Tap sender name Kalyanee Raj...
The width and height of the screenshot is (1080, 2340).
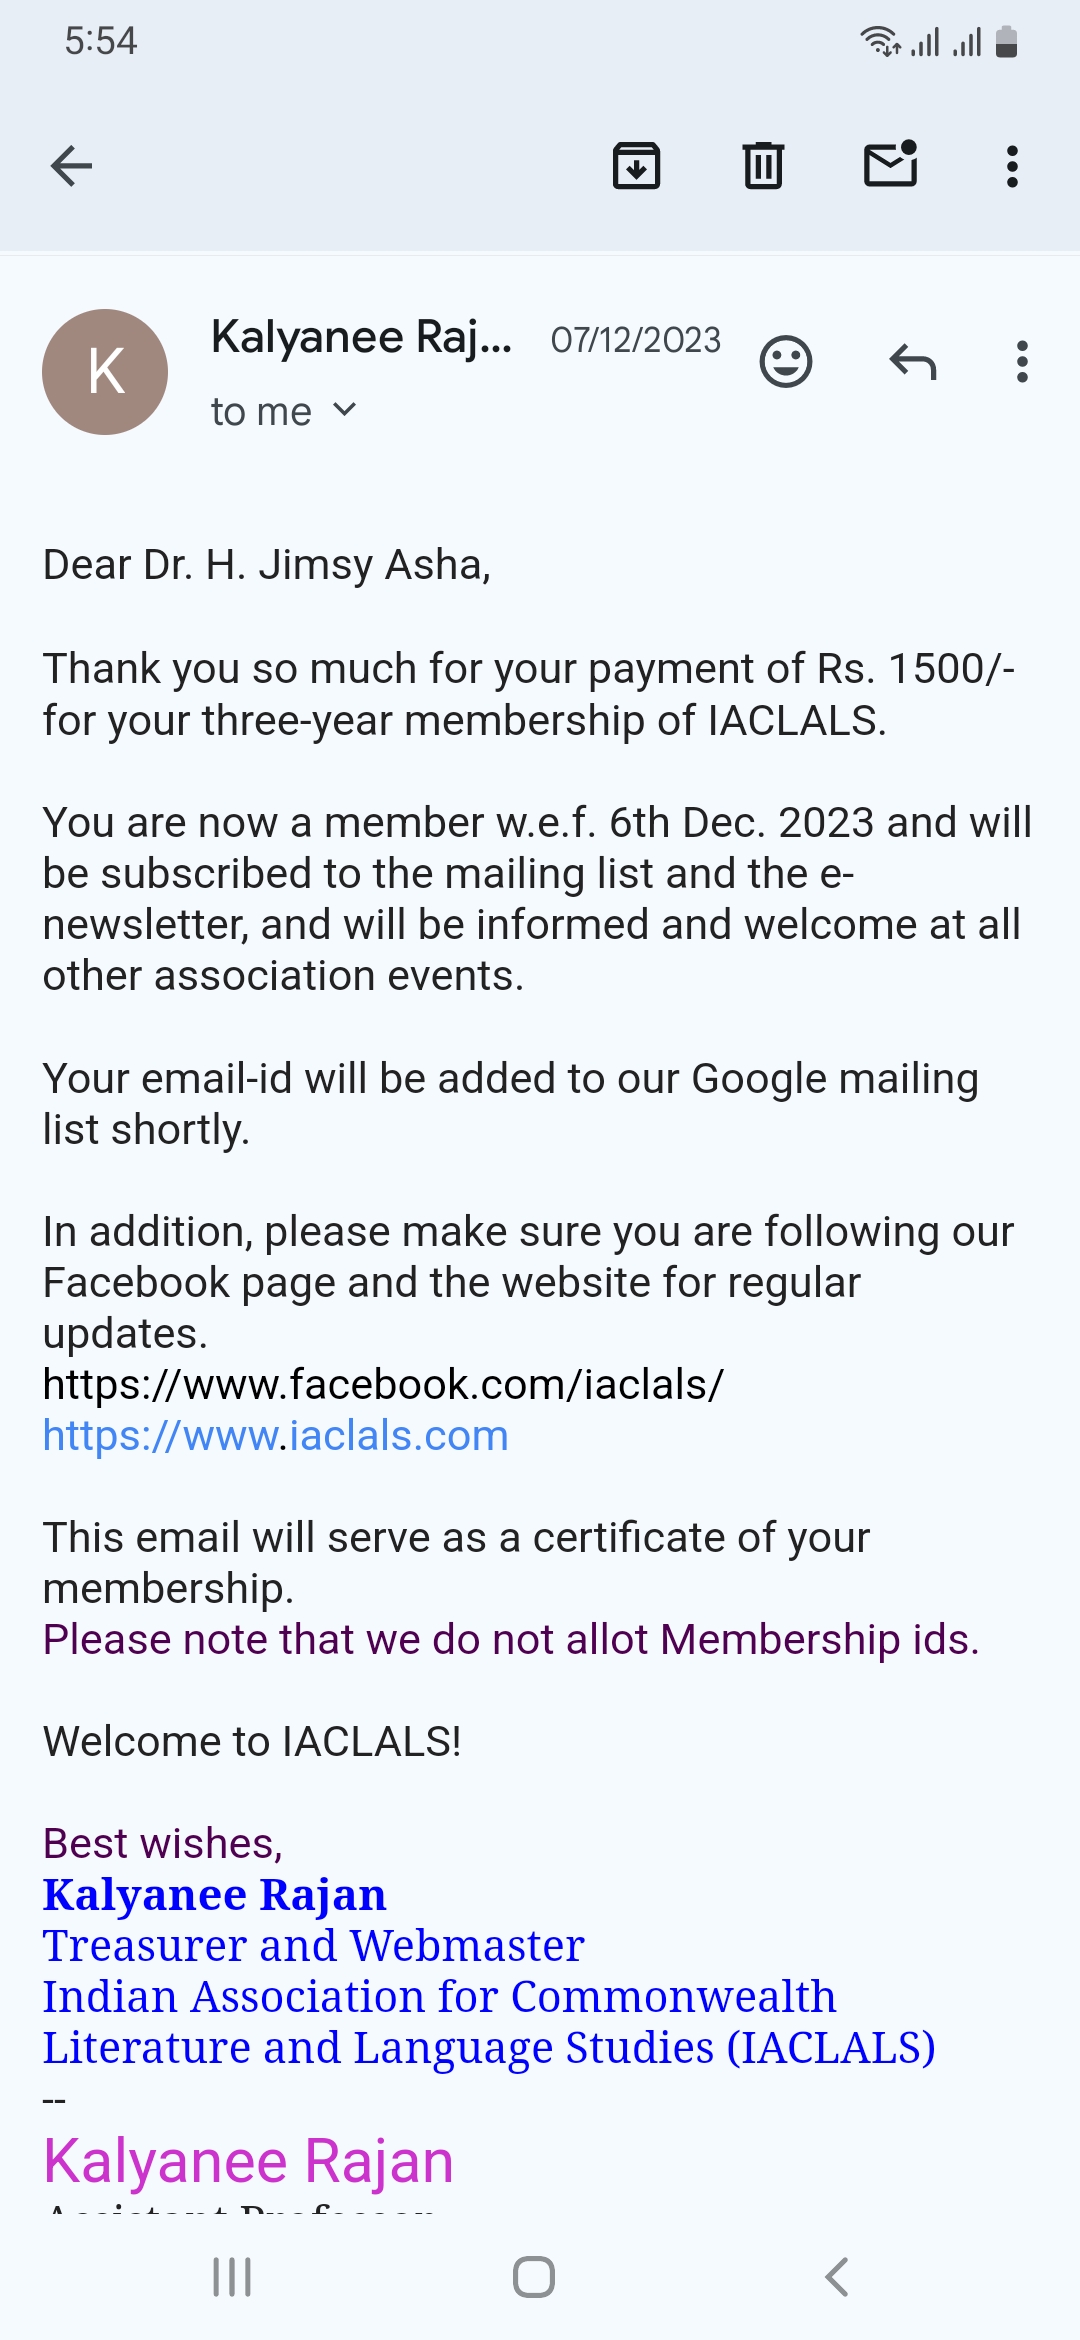[x=361, y=337]
